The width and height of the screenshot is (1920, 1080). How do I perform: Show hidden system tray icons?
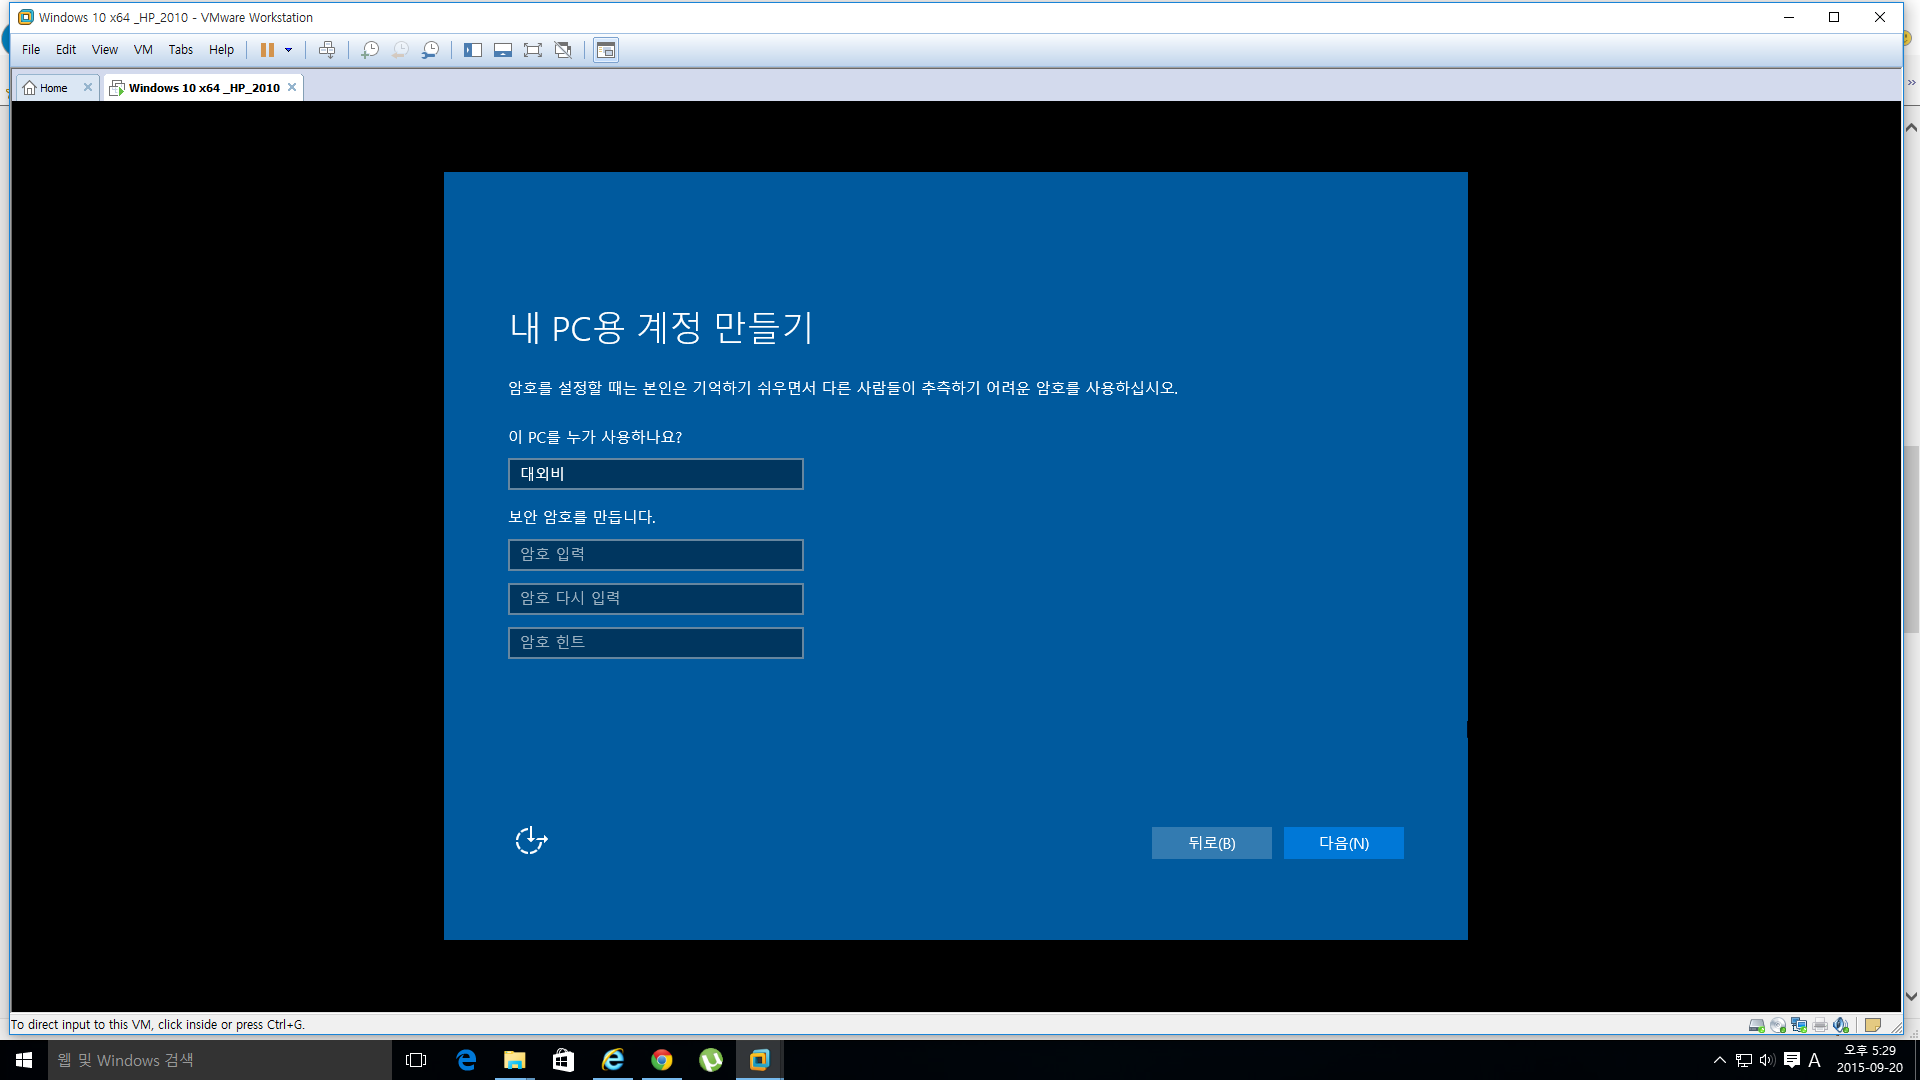point(1720,1060)
